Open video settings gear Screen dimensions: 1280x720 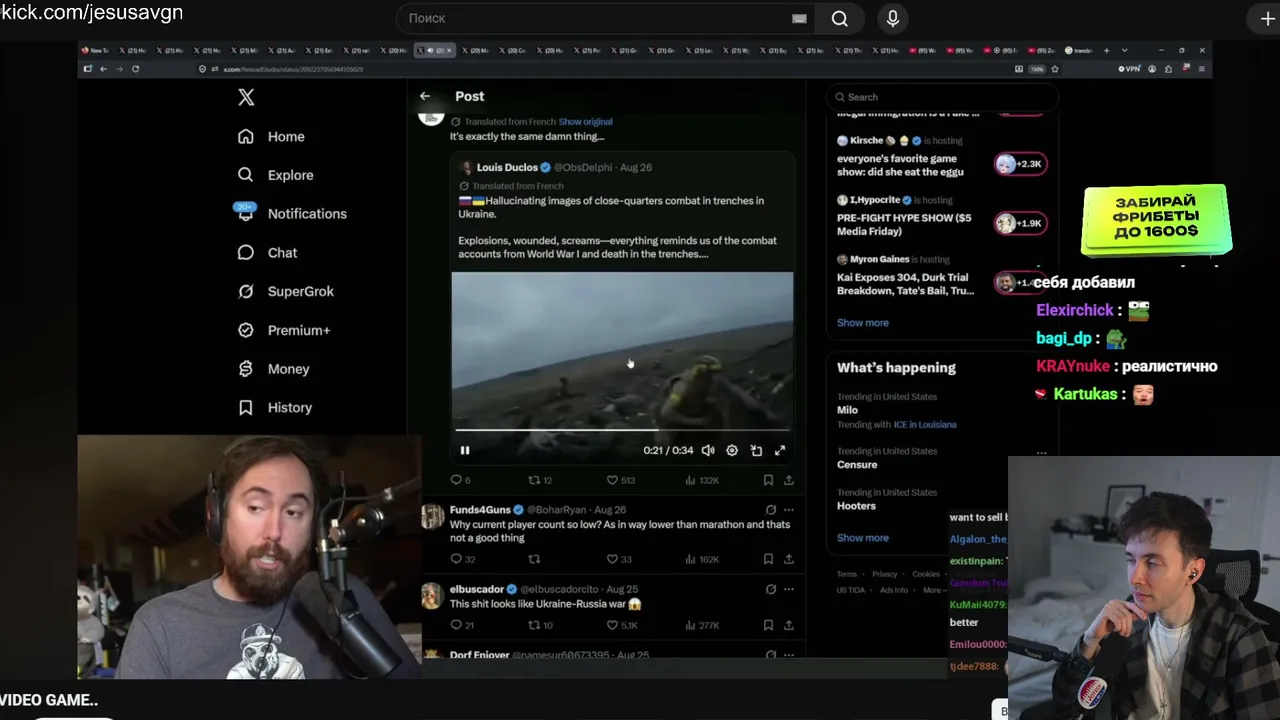pos(732,450)
